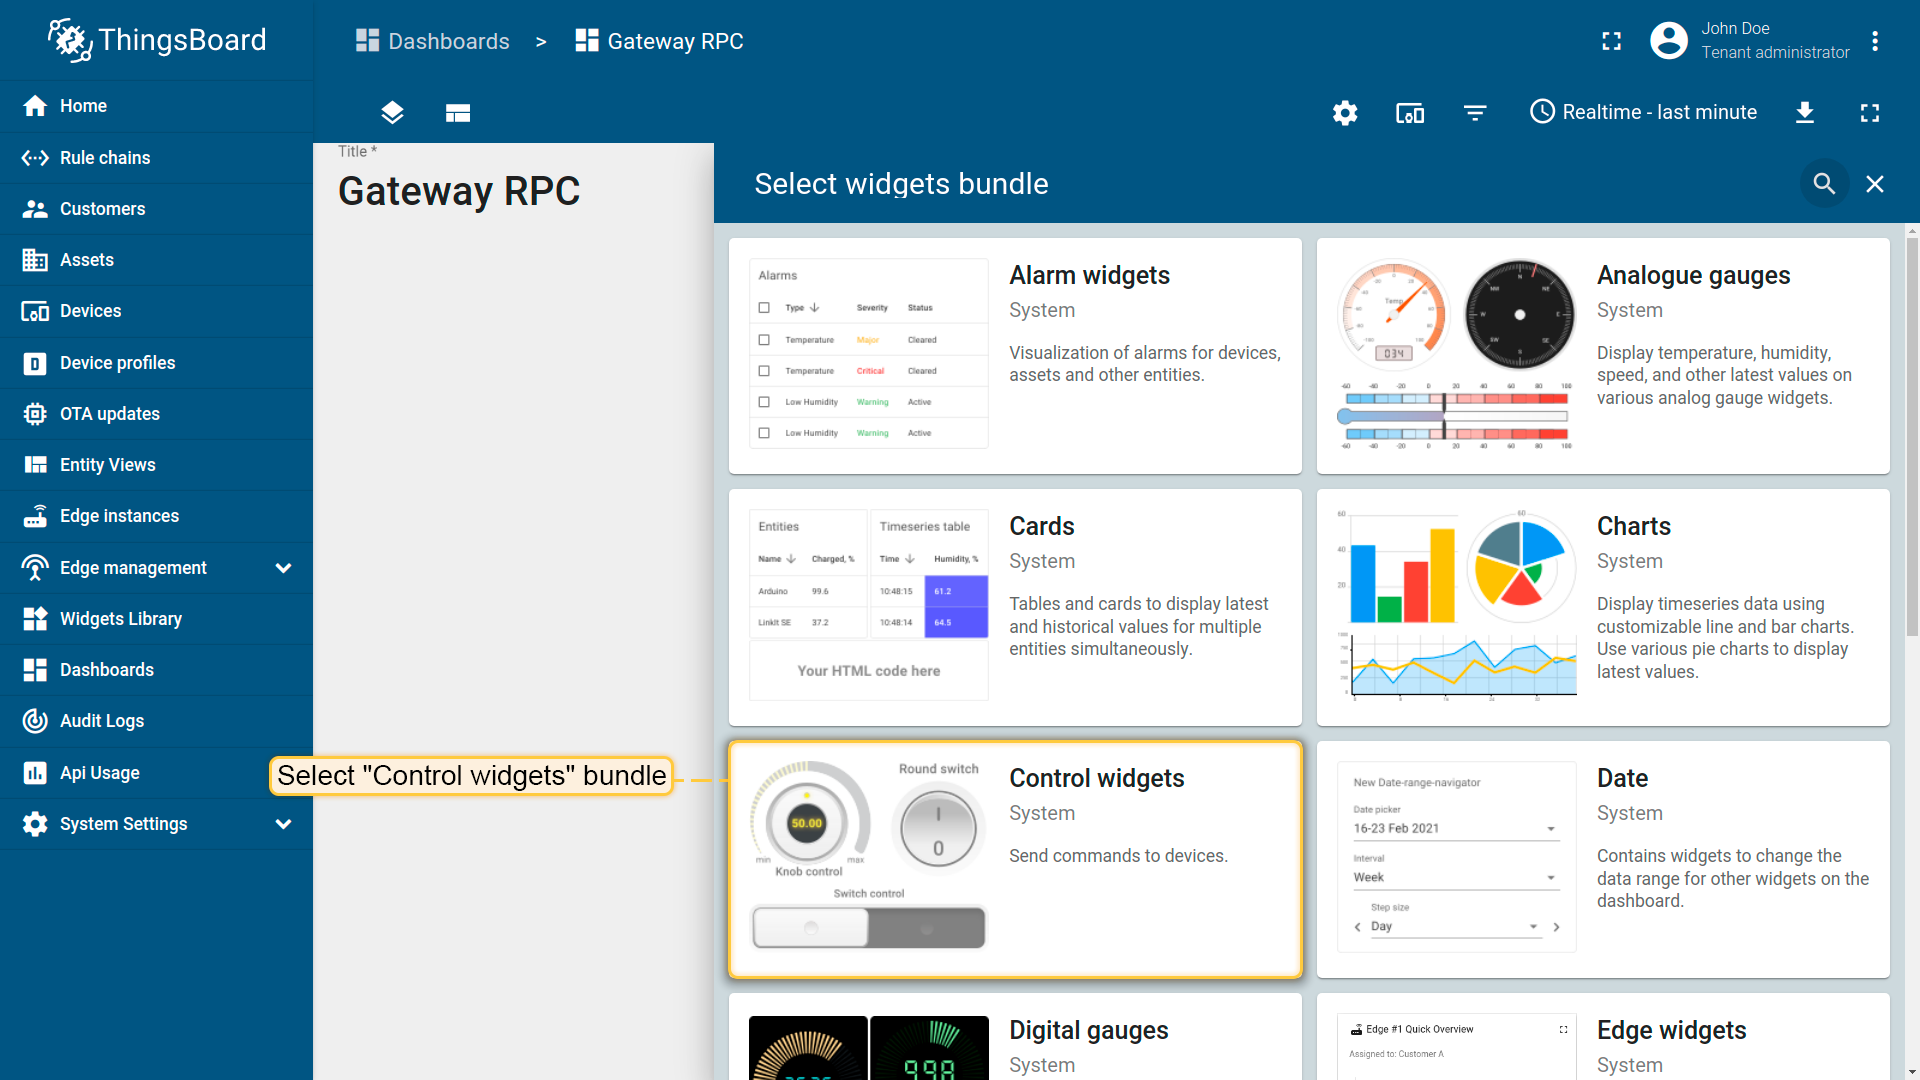Open manage layouts icon

coord(458,113)
